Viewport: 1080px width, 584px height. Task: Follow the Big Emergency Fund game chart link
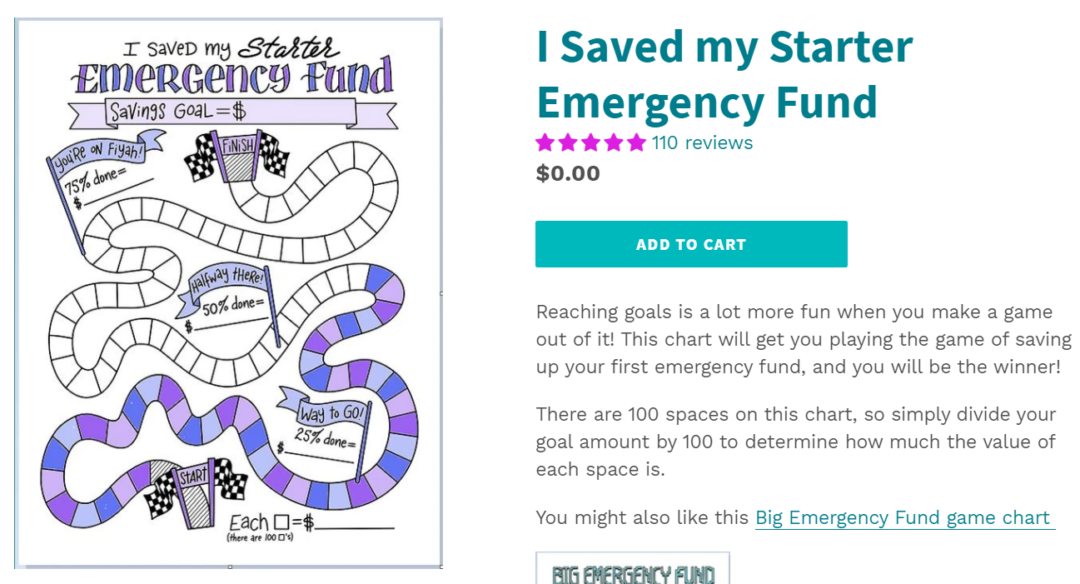(902, 517)
